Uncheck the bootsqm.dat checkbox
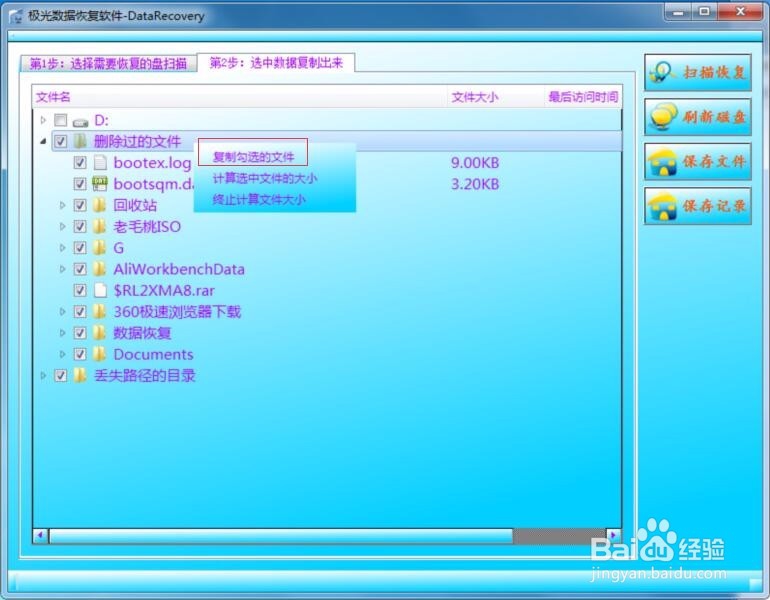This screenshot has width=770, height=600. pos(80,184)
